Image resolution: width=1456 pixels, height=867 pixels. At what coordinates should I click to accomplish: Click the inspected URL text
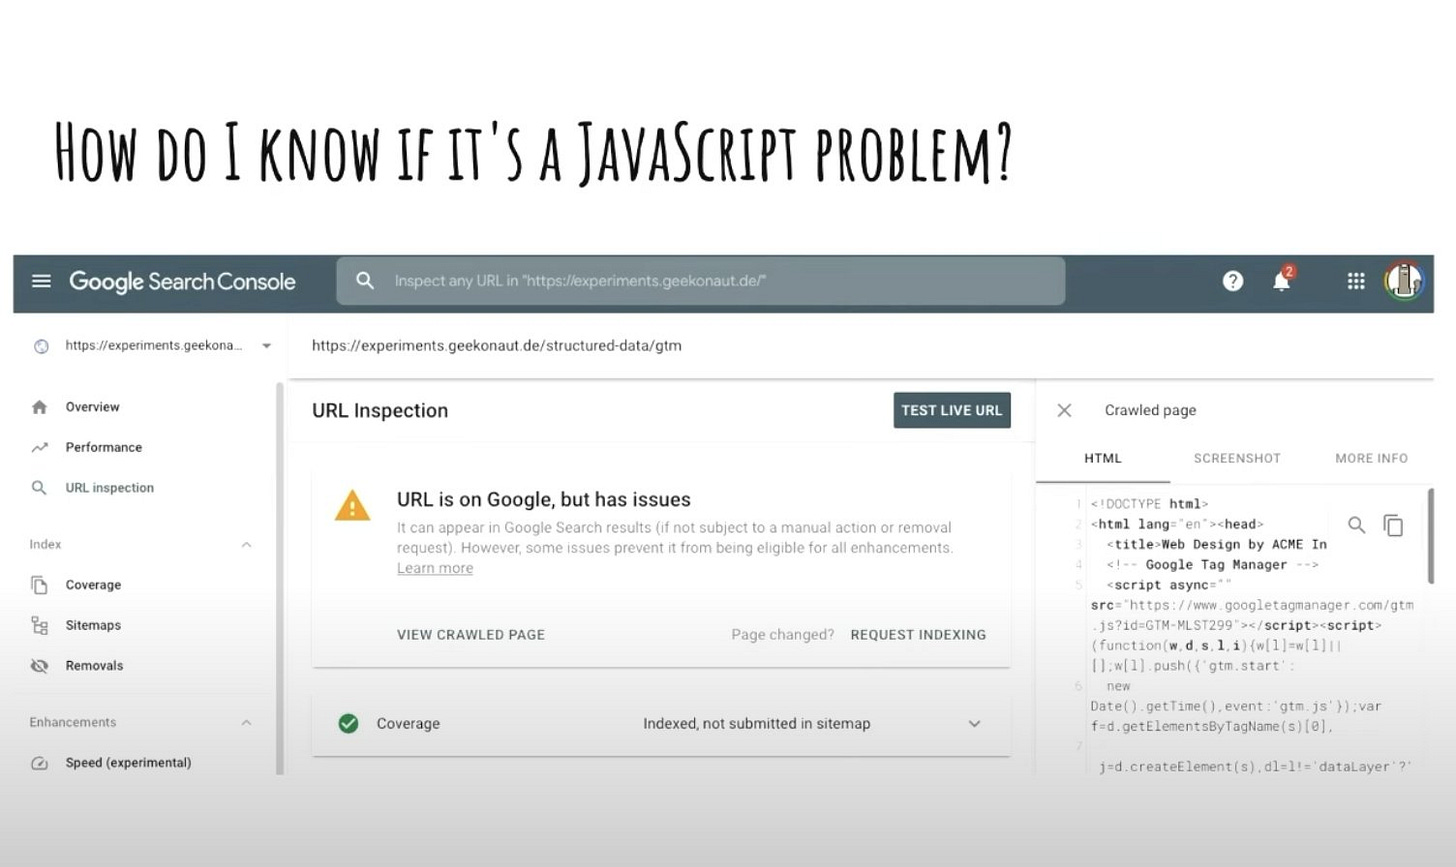click(x=497, y=346)
